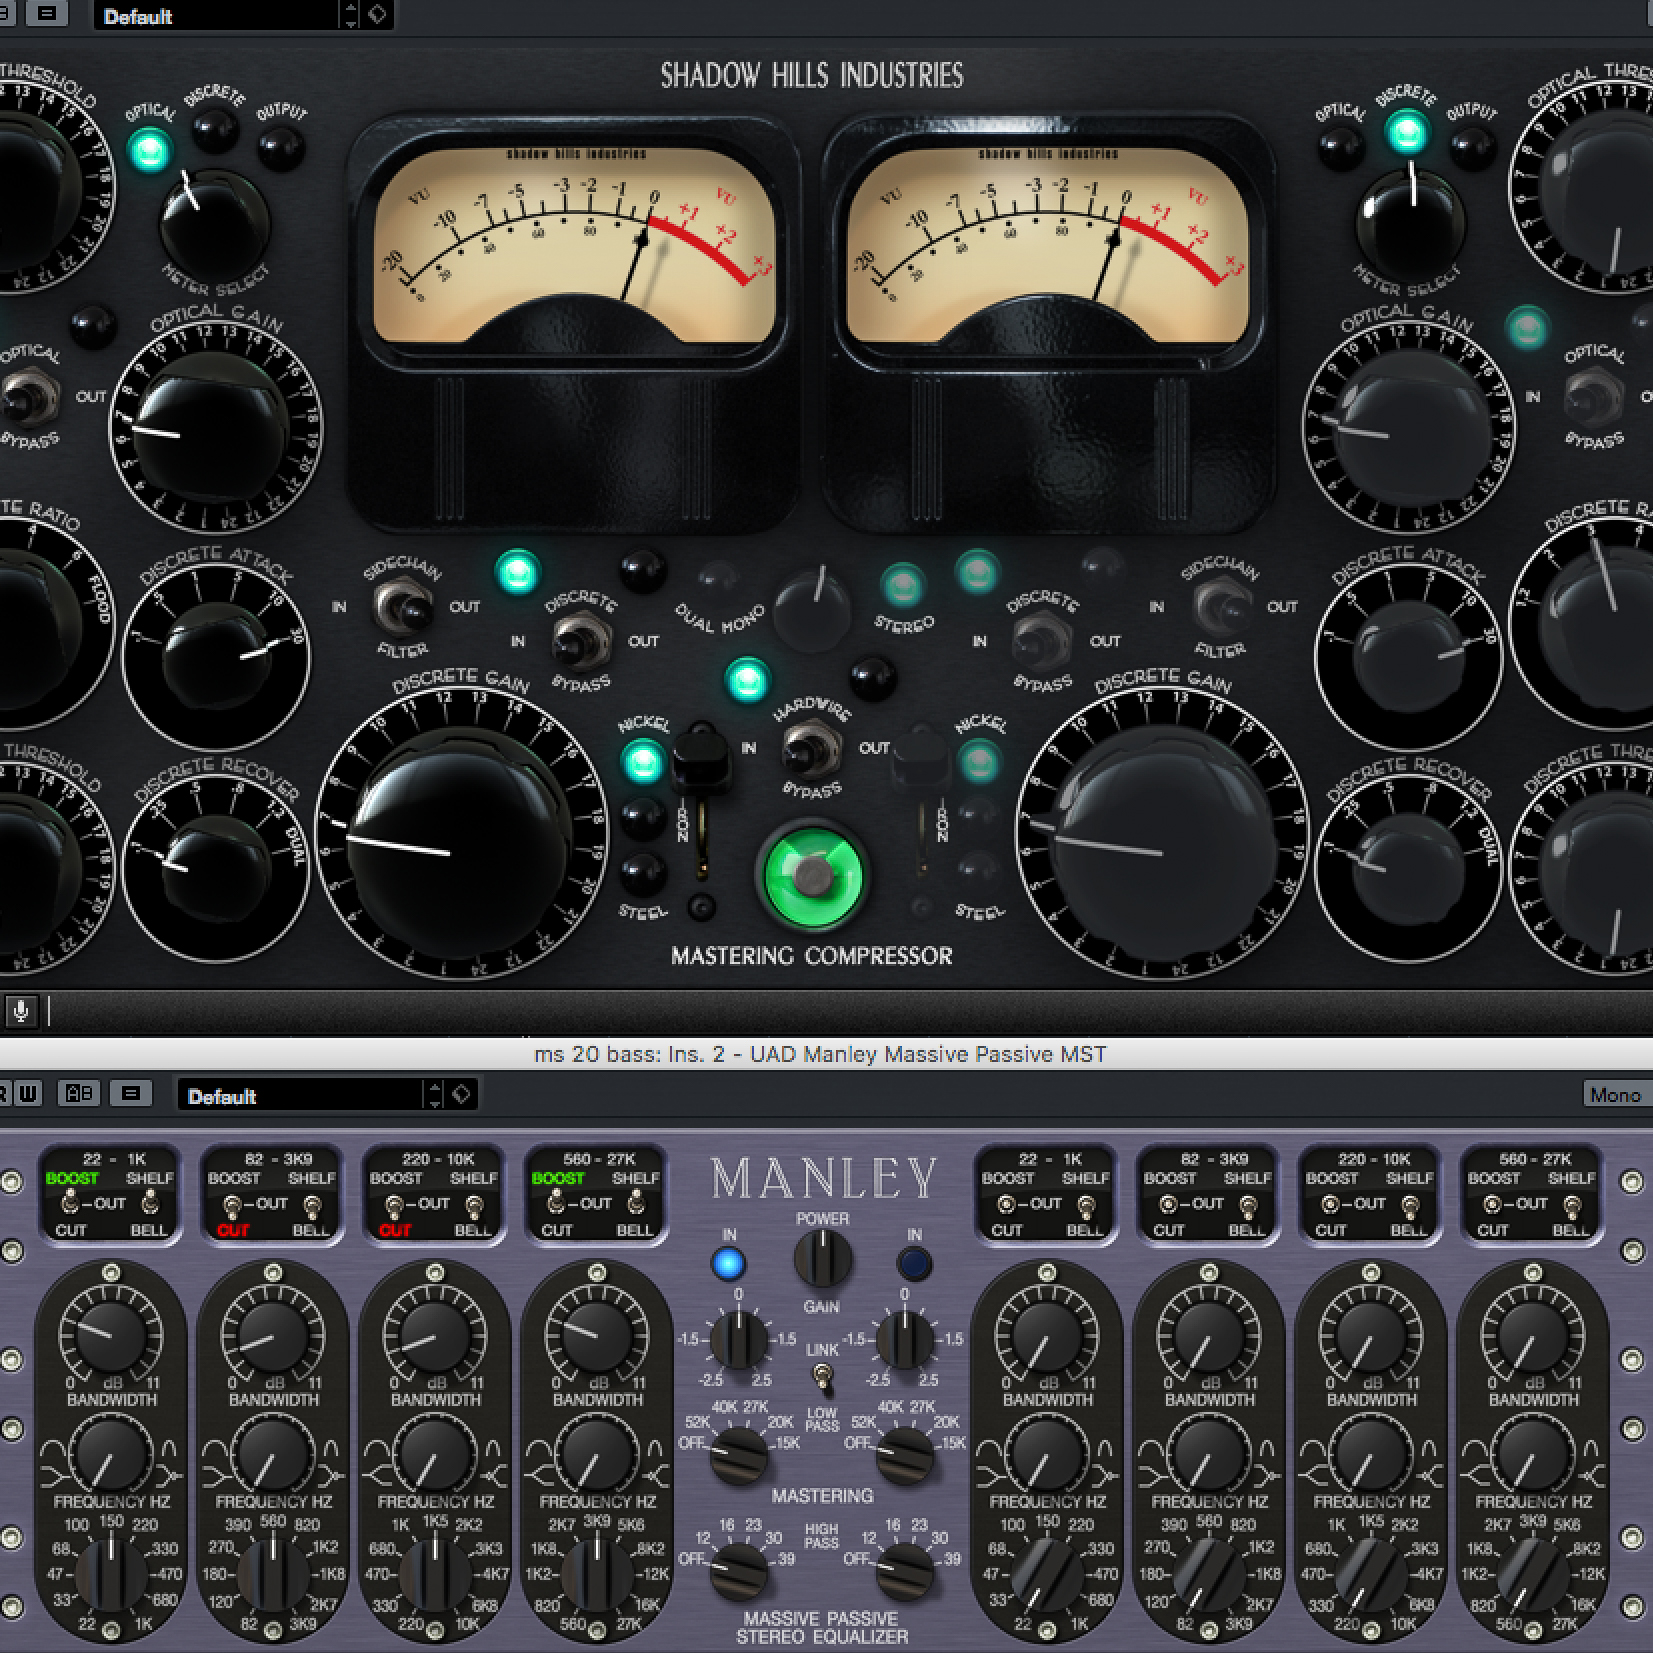Screen dimensions: 1653x1653
Task: Click the left Optical meter select LED
Action: 149,151
